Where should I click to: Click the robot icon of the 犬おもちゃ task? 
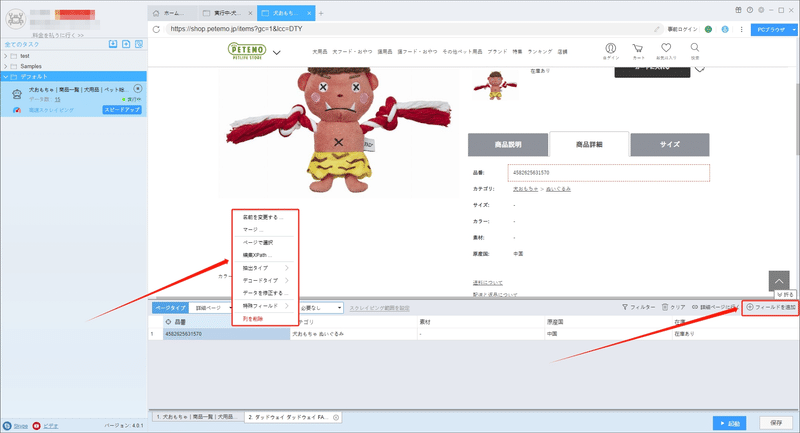tap(17, 94)
